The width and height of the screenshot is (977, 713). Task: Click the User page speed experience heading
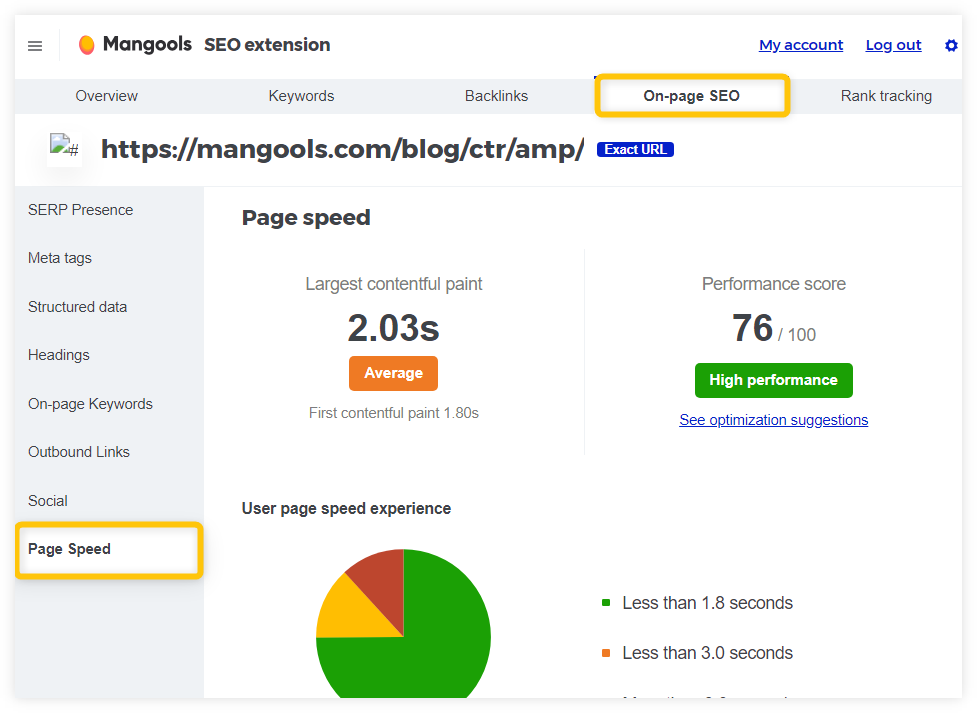pos(346,509)
